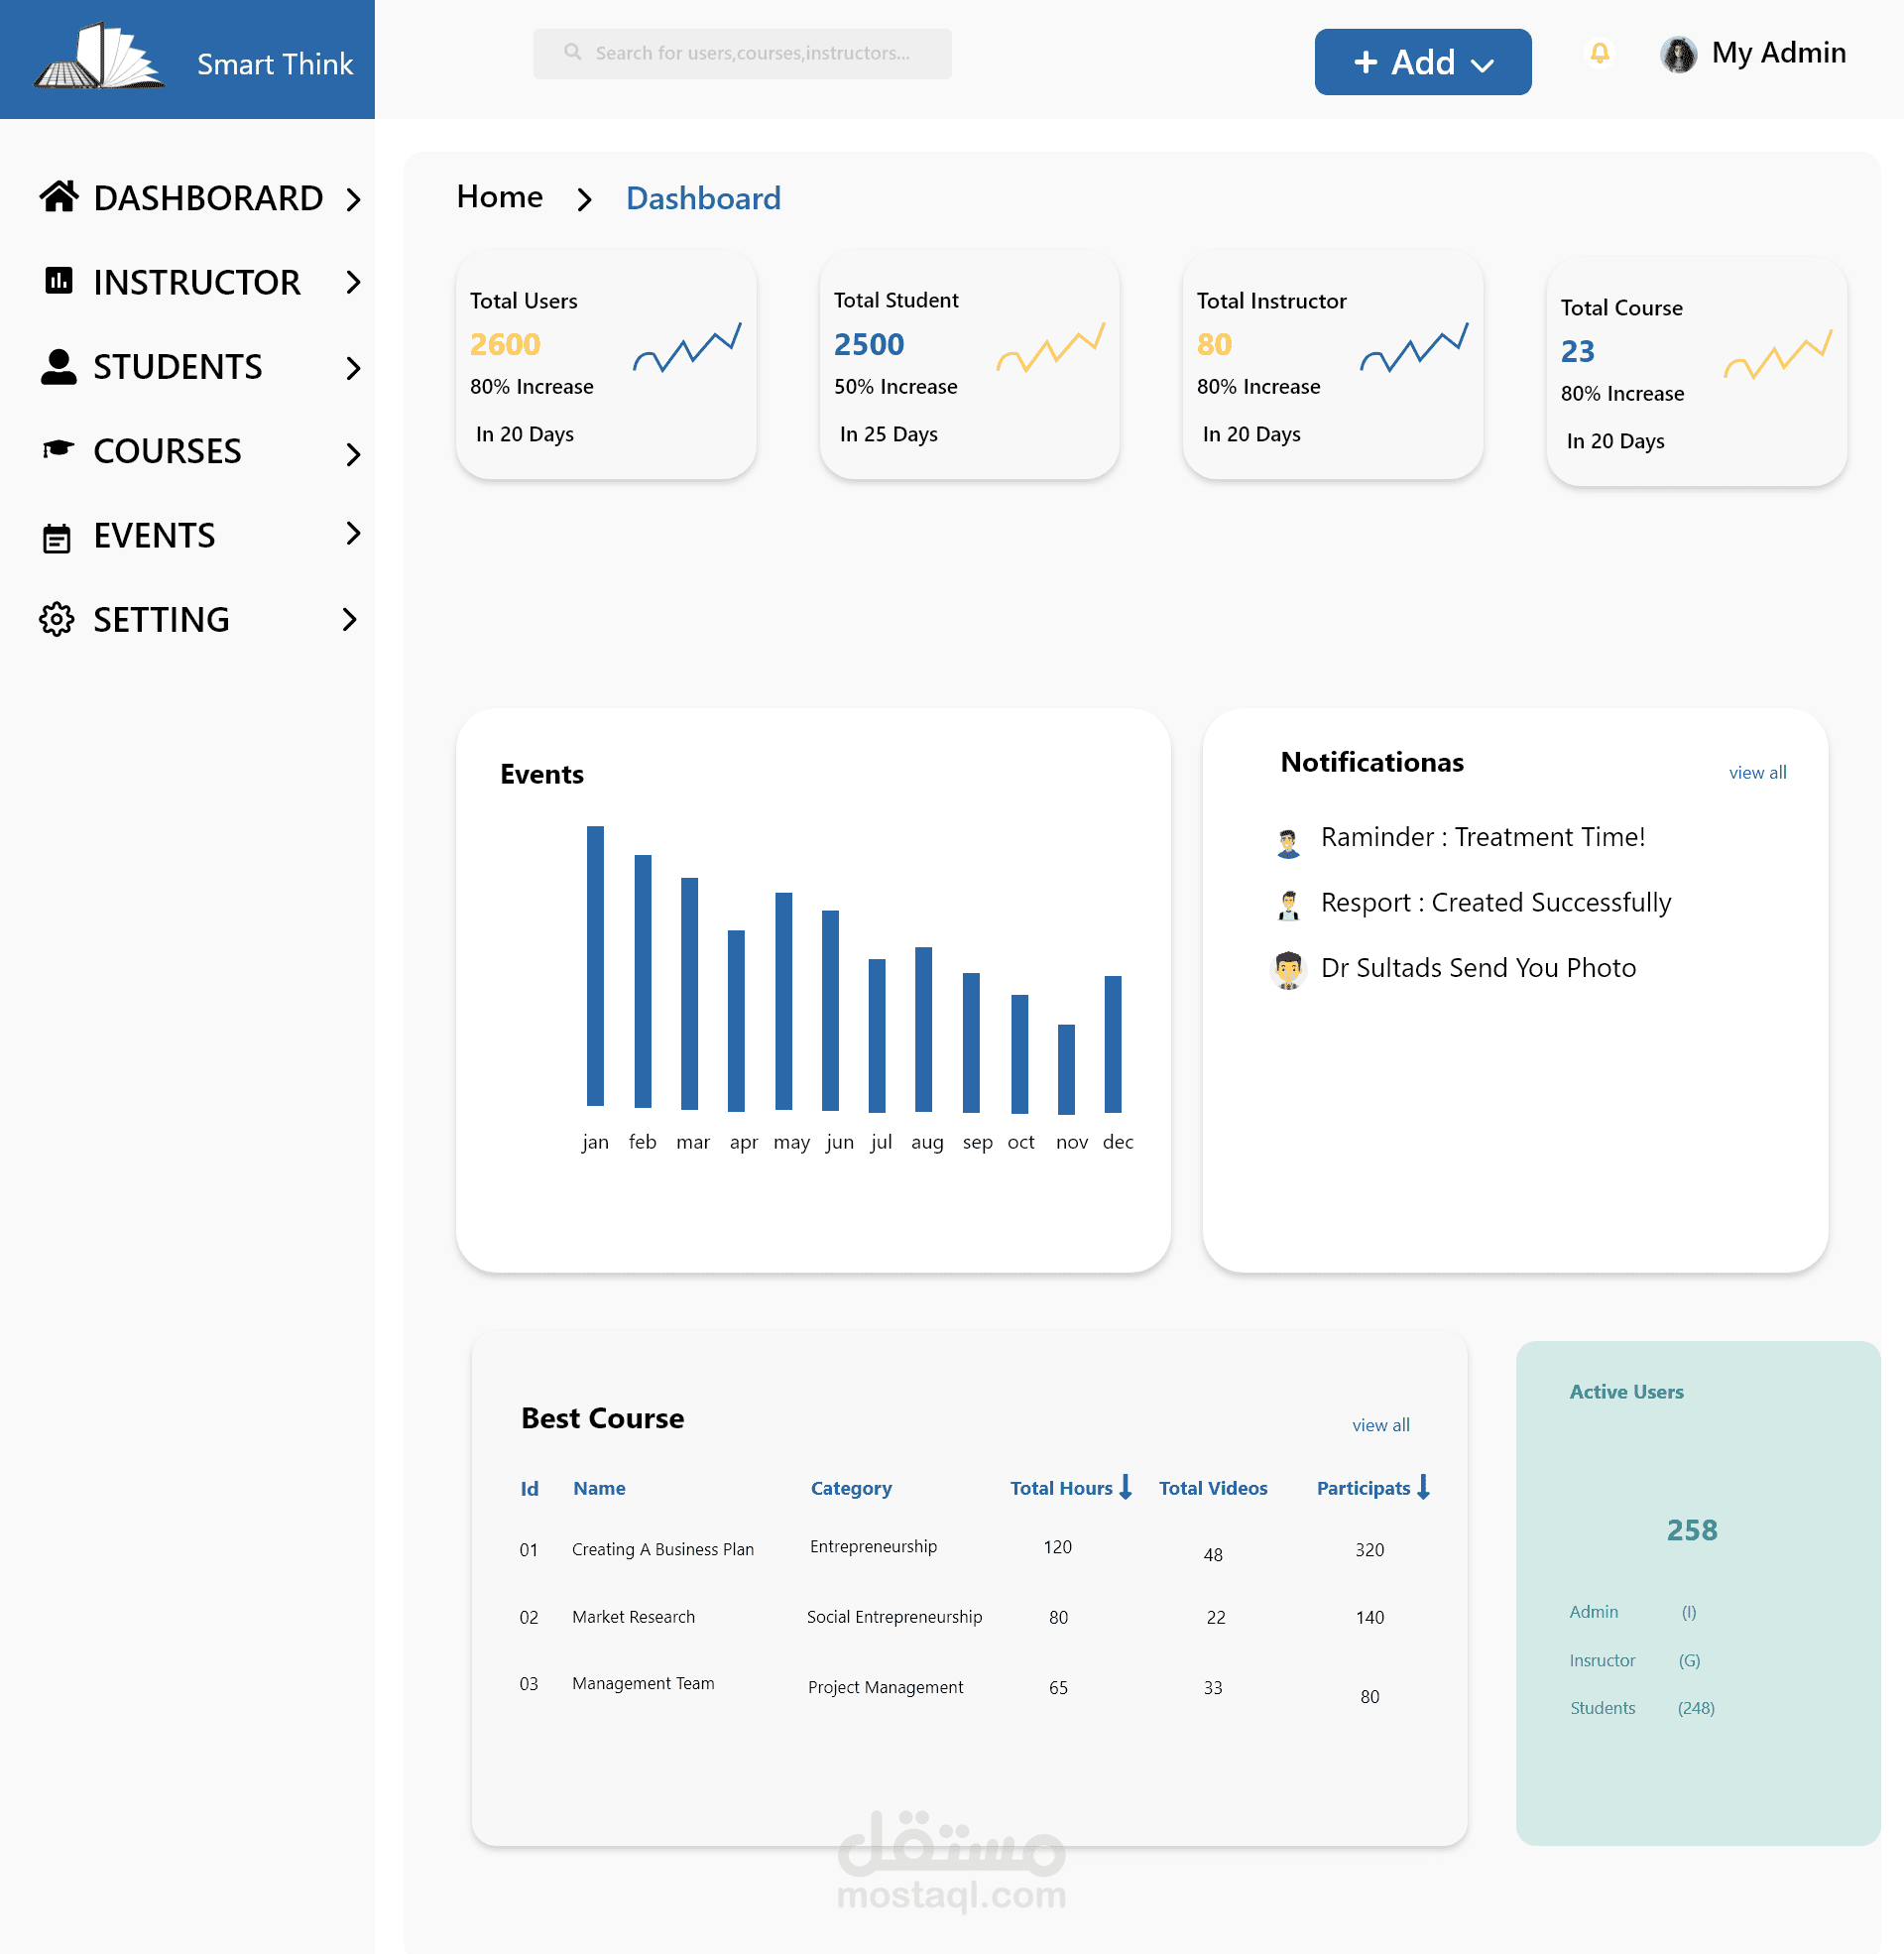This screenshot has height=1954, width=1904.
Task: Click the Setting gear icon
Action: (x=57, y=620)
